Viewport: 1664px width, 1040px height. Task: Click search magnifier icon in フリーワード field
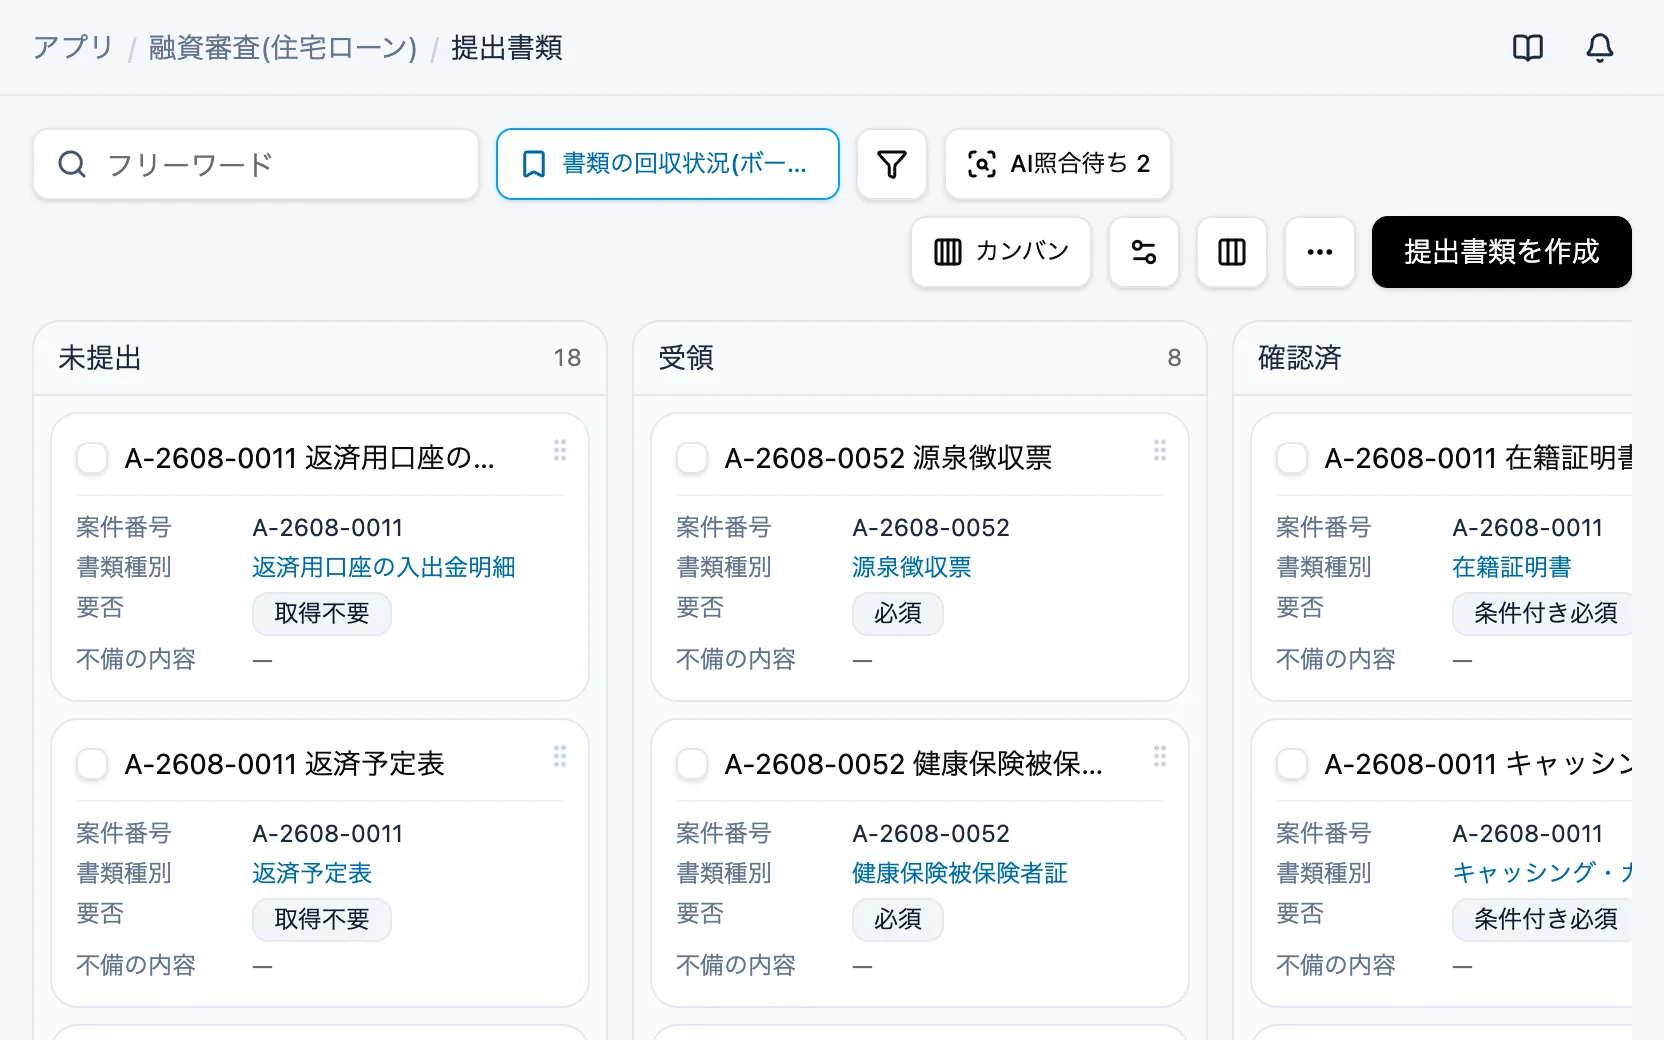click(72, 164)
